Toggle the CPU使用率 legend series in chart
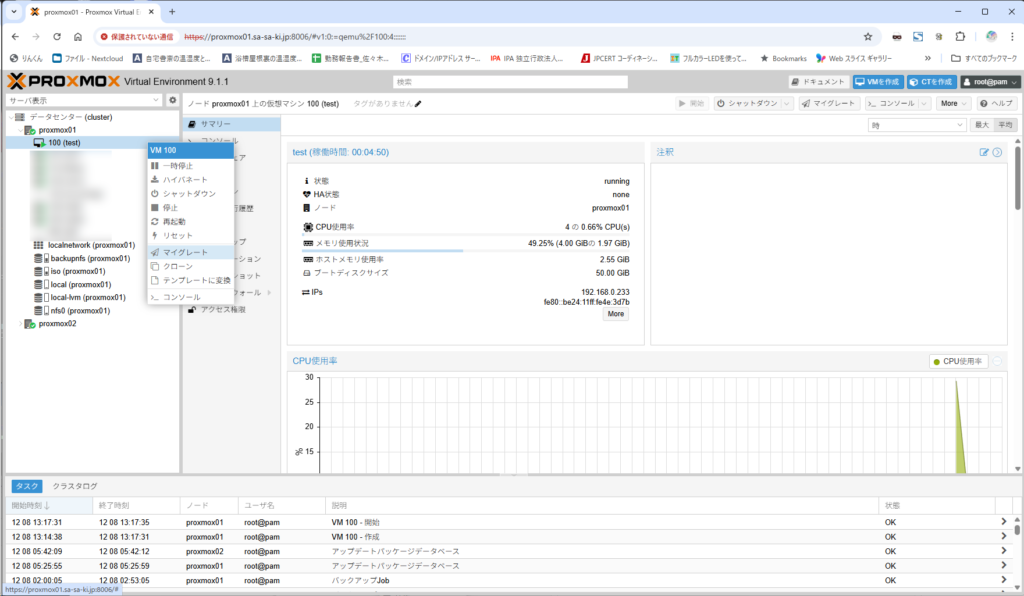 [x=958, y=361]
